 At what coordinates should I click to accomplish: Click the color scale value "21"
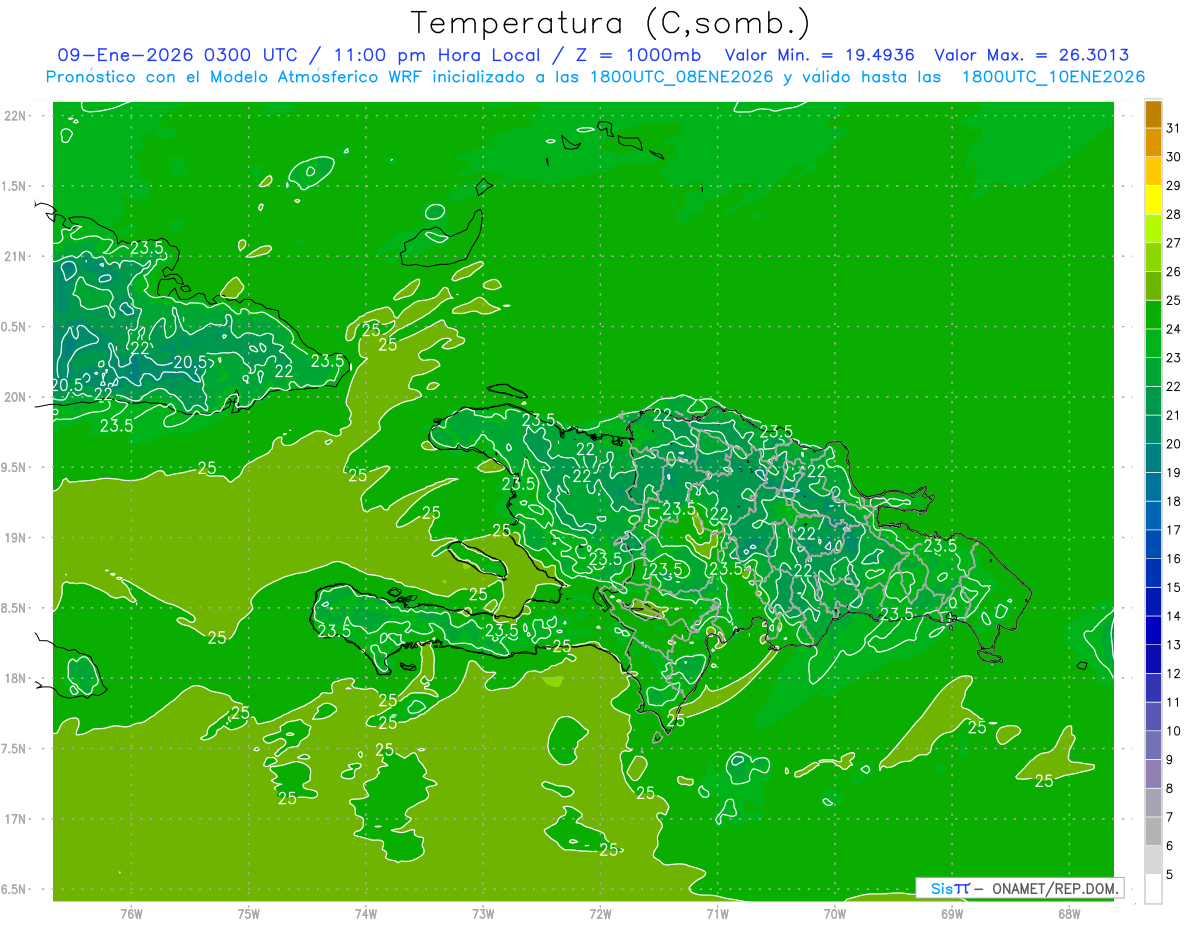pyautogui.click(x=1173, y=415)
